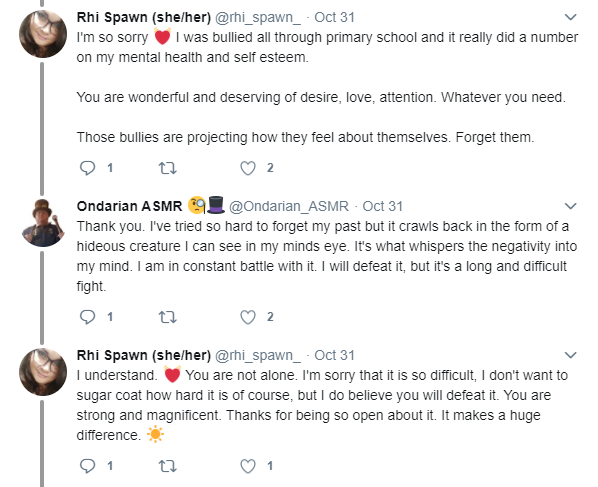Viewport: 598px width, 487px height.
Task: Retweet Rhi Spawn's first tweet
Action: tap(167, 168)
